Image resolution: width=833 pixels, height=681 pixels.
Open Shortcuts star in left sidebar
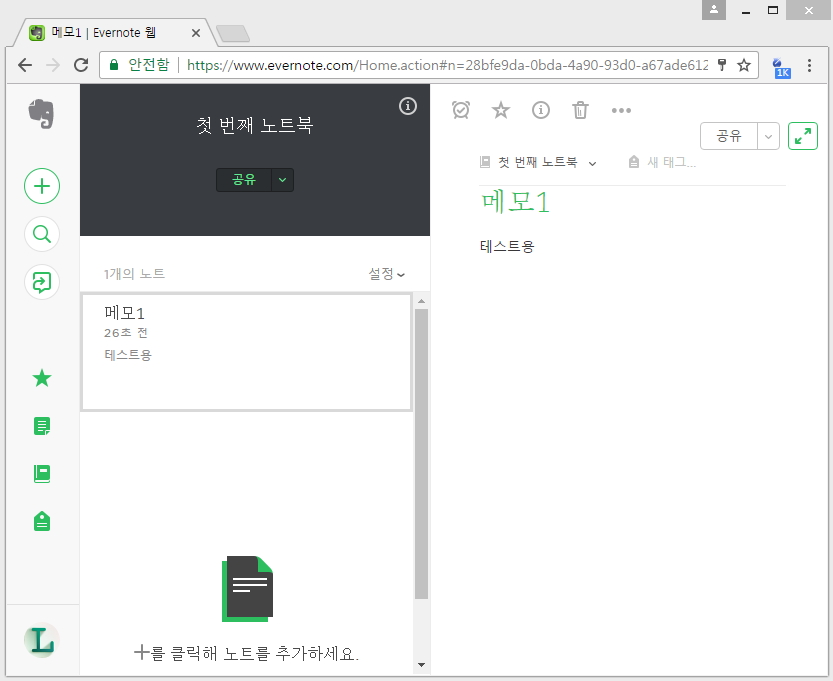pyautogui.click(x=42, y=378)
